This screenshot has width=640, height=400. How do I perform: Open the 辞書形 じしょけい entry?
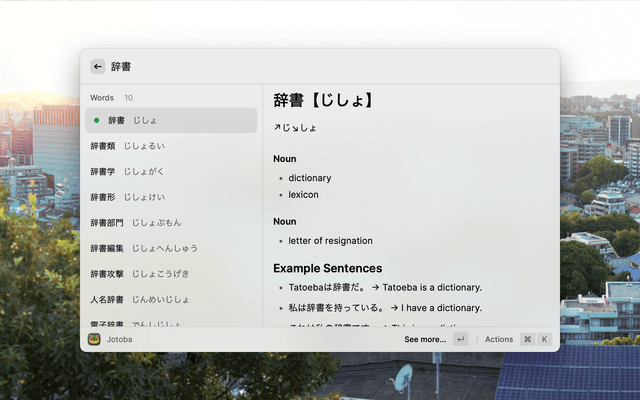pyautogui.click(x=170, y=197)
